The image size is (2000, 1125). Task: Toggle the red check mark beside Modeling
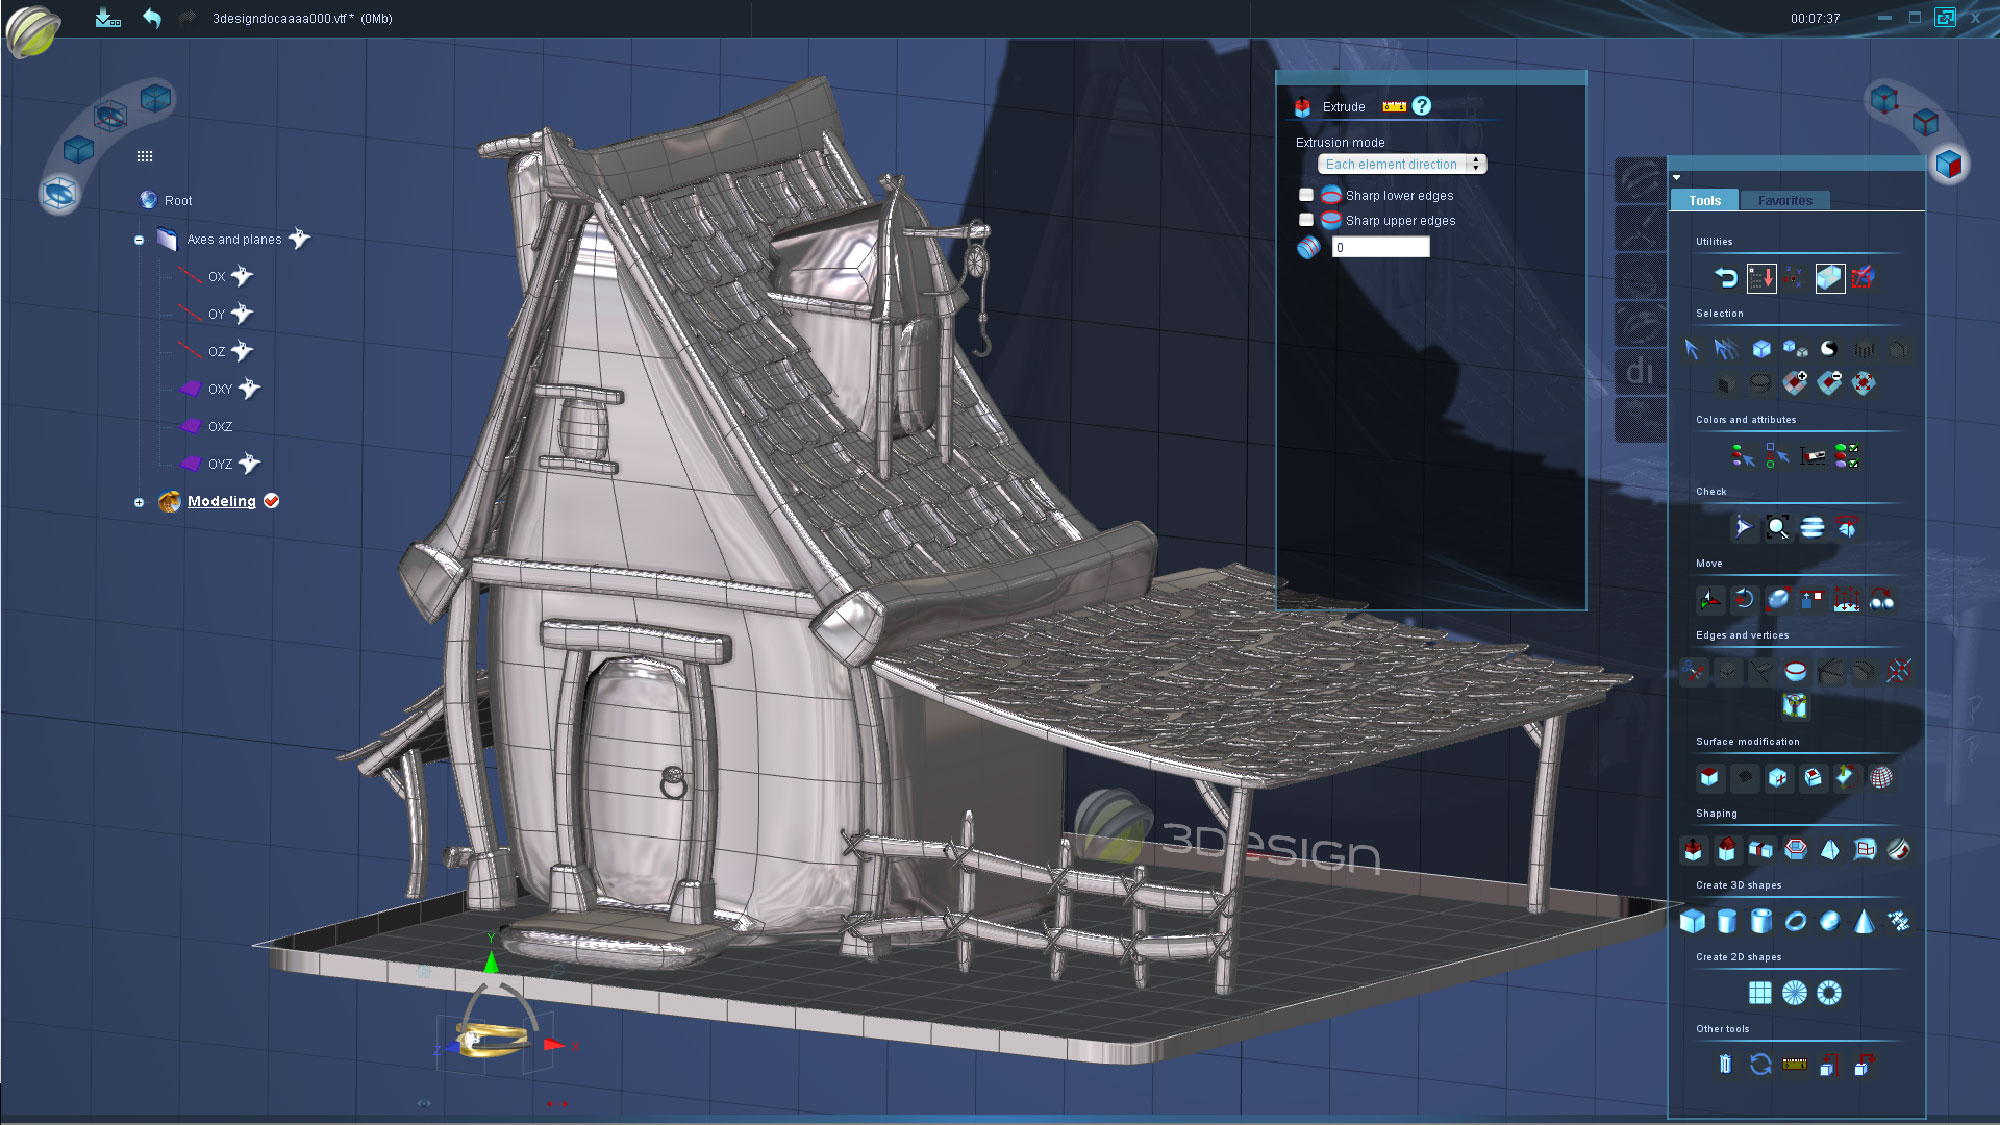tap(271, 501)
